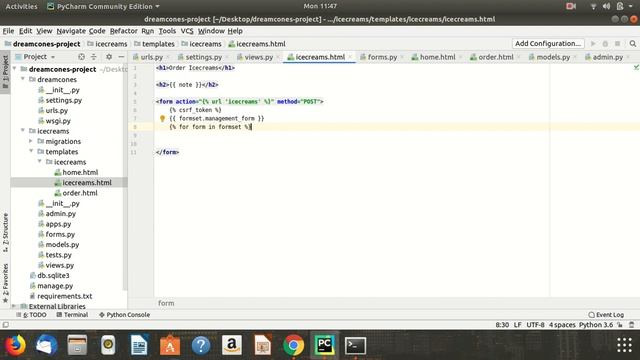
Task: Open Help icon in the dock
Action: [x=201, y=345]
